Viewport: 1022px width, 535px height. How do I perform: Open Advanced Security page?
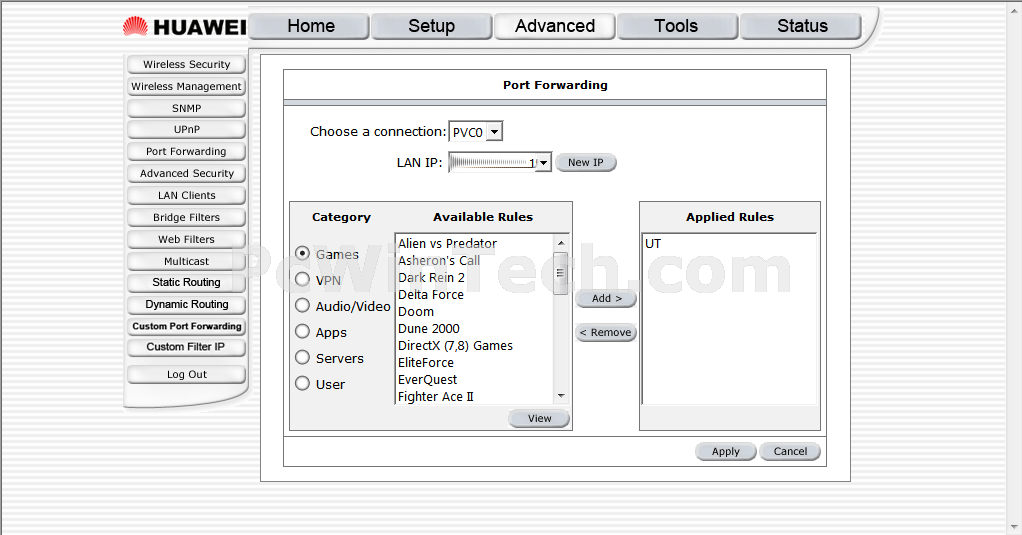click(x=186, y=173)
